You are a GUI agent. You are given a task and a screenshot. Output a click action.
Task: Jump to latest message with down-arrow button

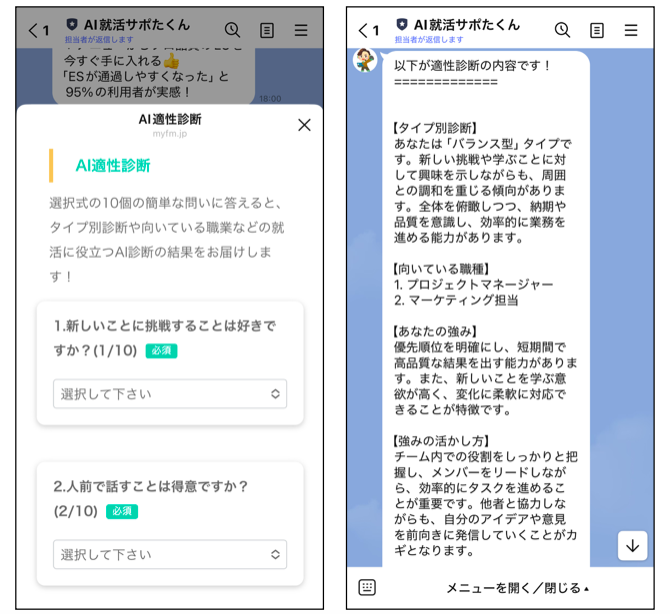pyautogui.click(x=632, y=545)
